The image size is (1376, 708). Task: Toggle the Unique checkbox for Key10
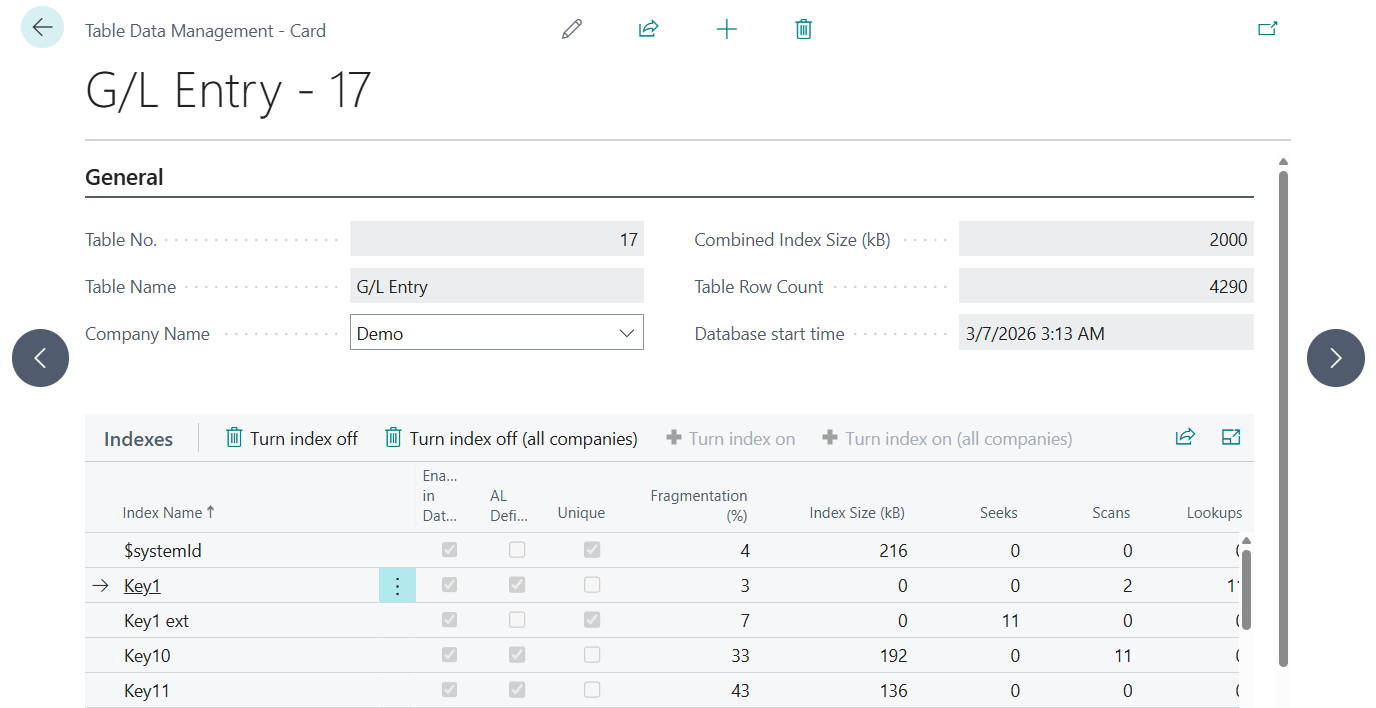pos(592,655)
